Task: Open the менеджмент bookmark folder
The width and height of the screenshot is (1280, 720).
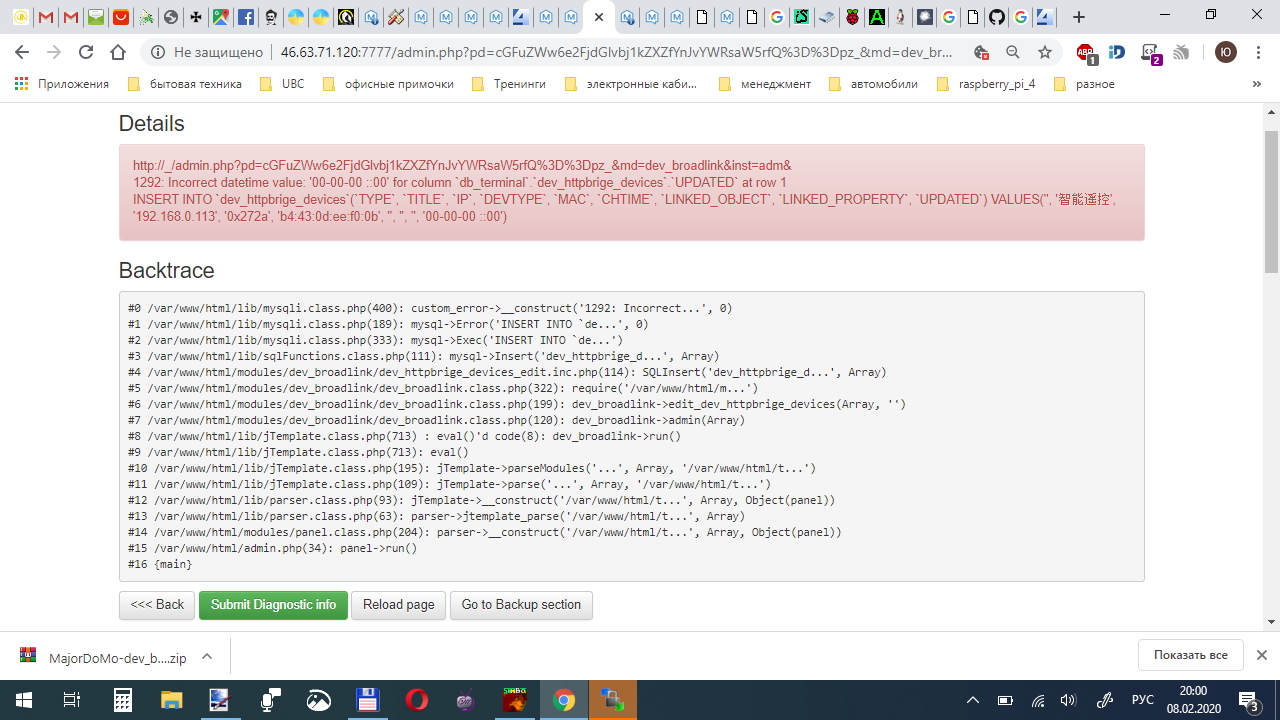Action: pyautogui.click(x=765, y=84)
